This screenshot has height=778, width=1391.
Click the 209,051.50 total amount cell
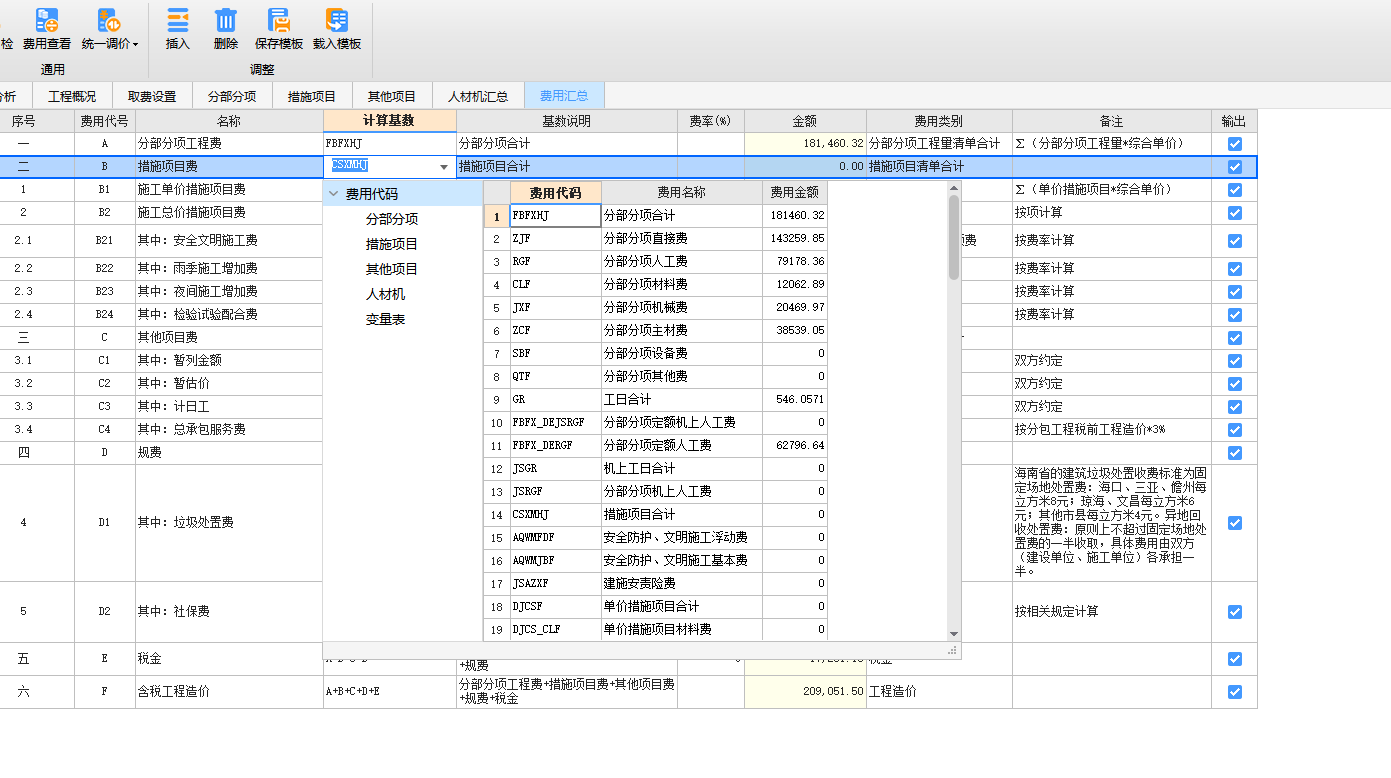tap(805, 692)
